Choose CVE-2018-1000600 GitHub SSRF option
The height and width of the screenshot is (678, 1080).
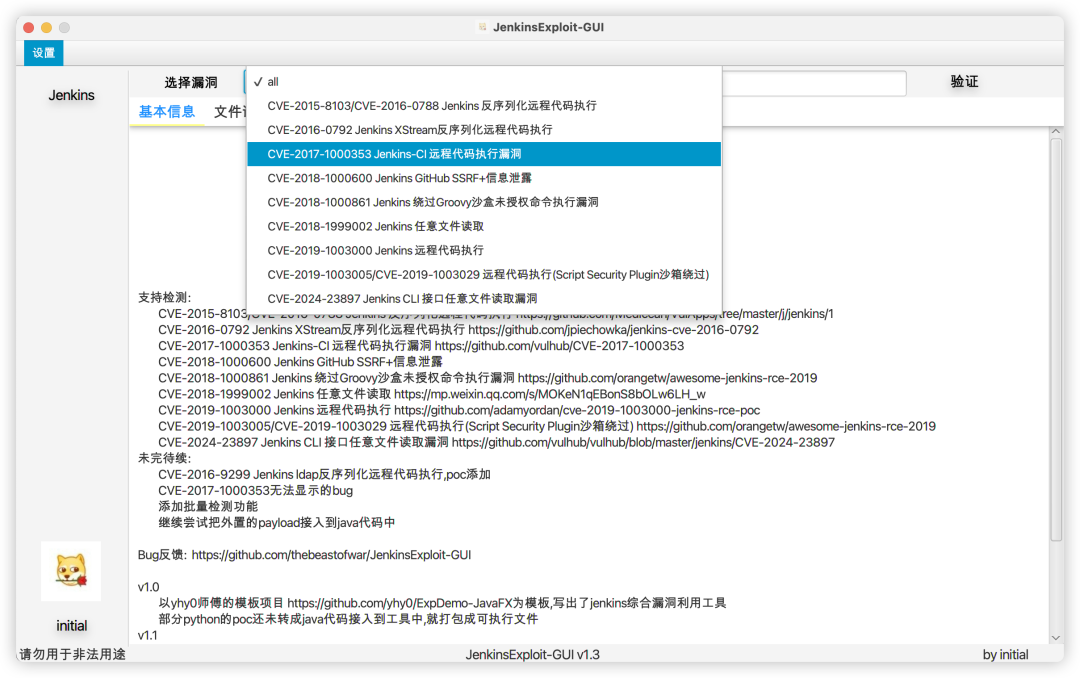[x=484, y=178]
